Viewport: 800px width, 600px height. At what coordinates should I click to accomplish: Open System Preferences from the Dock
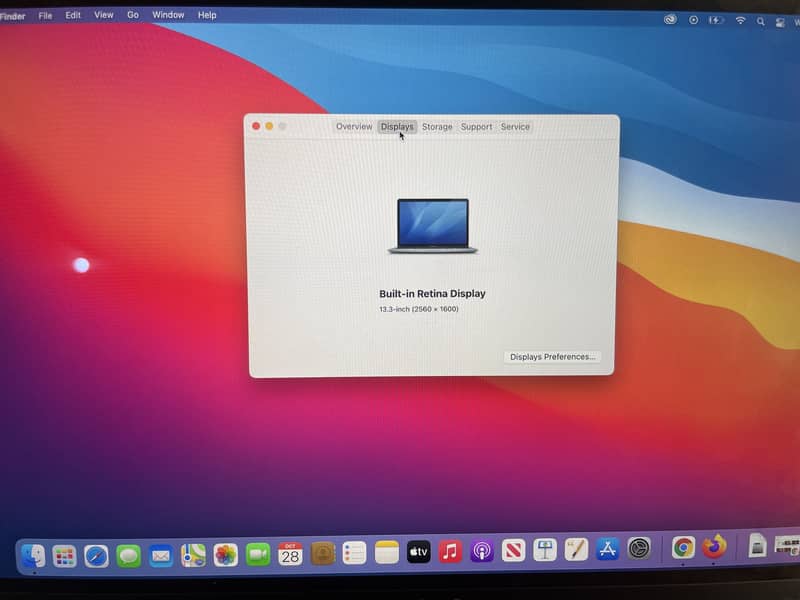pyautogui.click(x=639, y=548)
